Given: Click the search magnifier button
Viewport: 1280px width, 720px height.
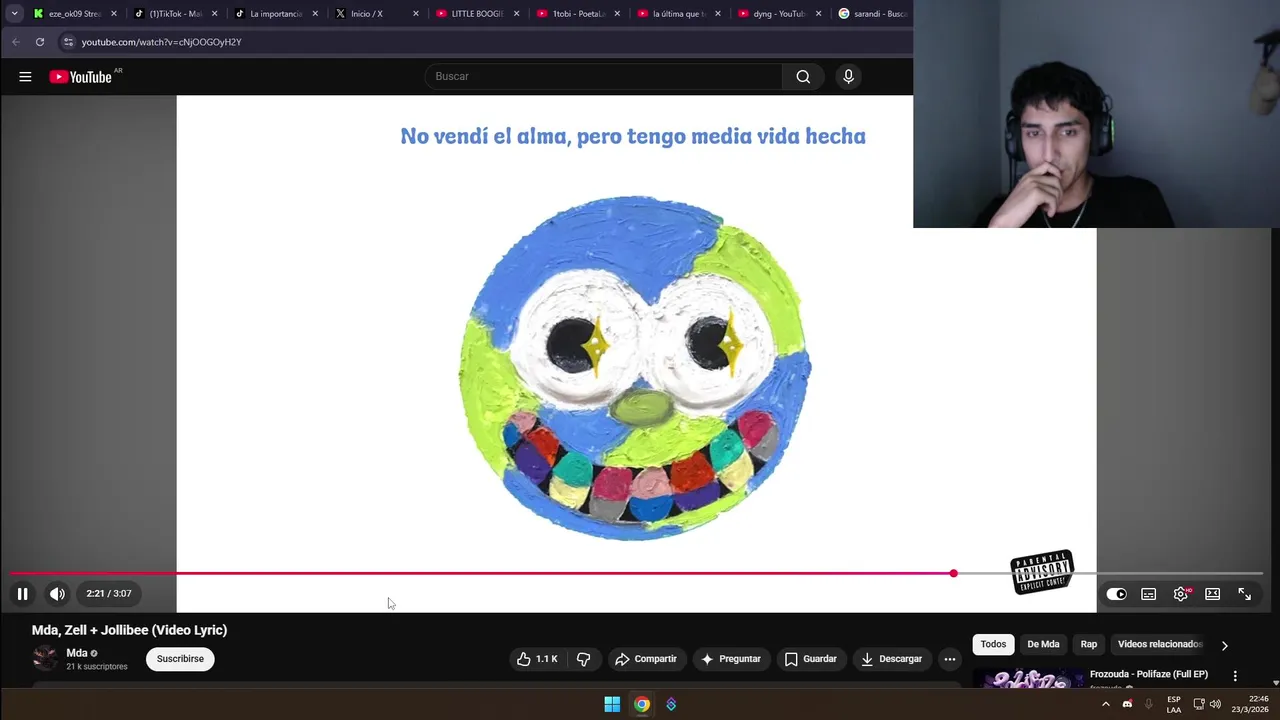Looking at the screenshot, I should (803, 77).
